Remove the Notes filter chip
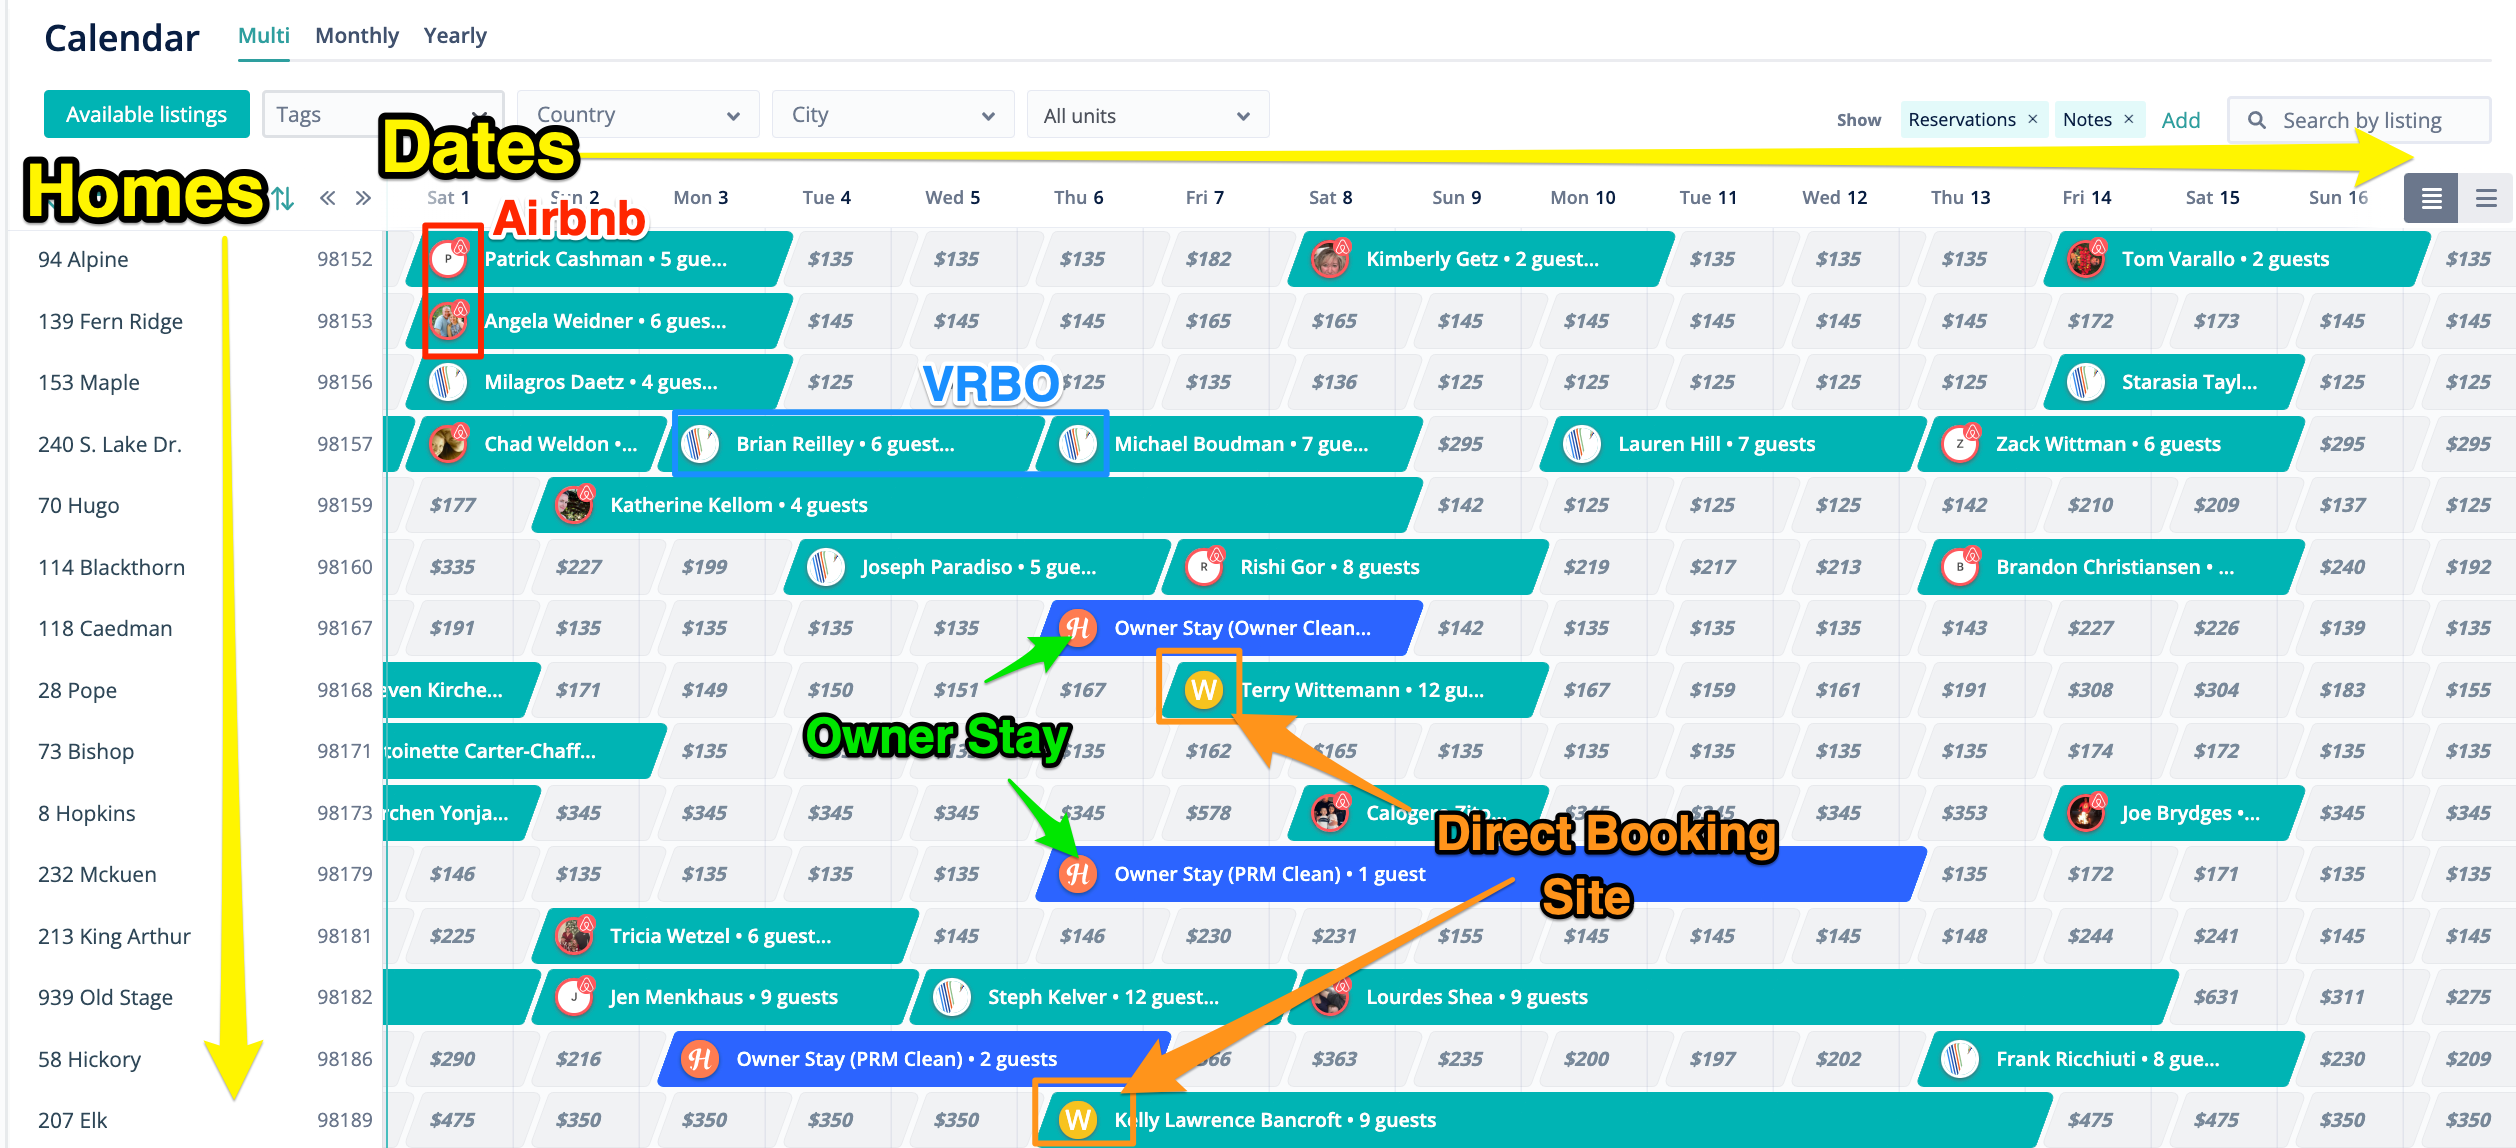 (x=2129, y=119)
